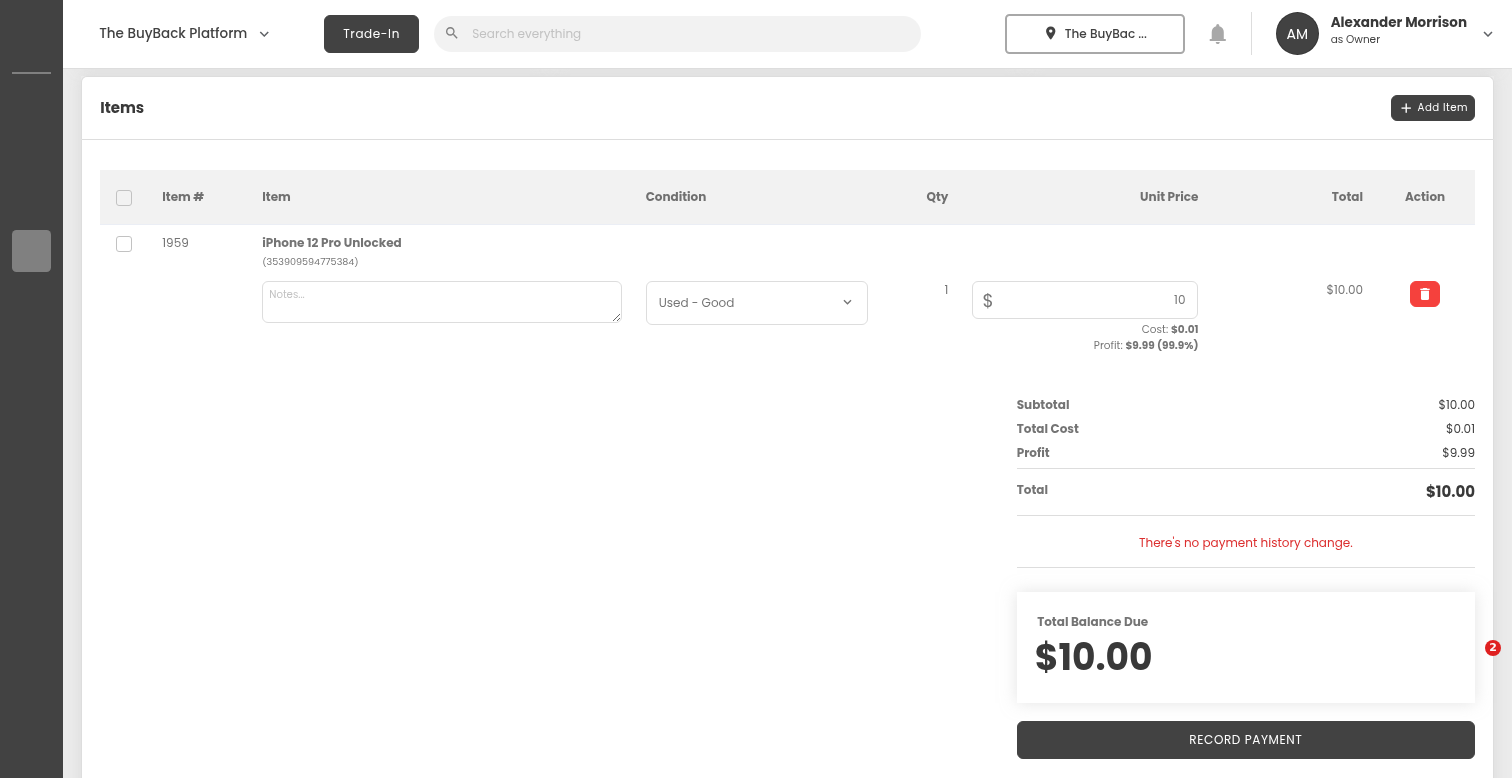Click the plus icon on Add Item
Screen dimensions: 1512x778
(x=1406, y=108)
